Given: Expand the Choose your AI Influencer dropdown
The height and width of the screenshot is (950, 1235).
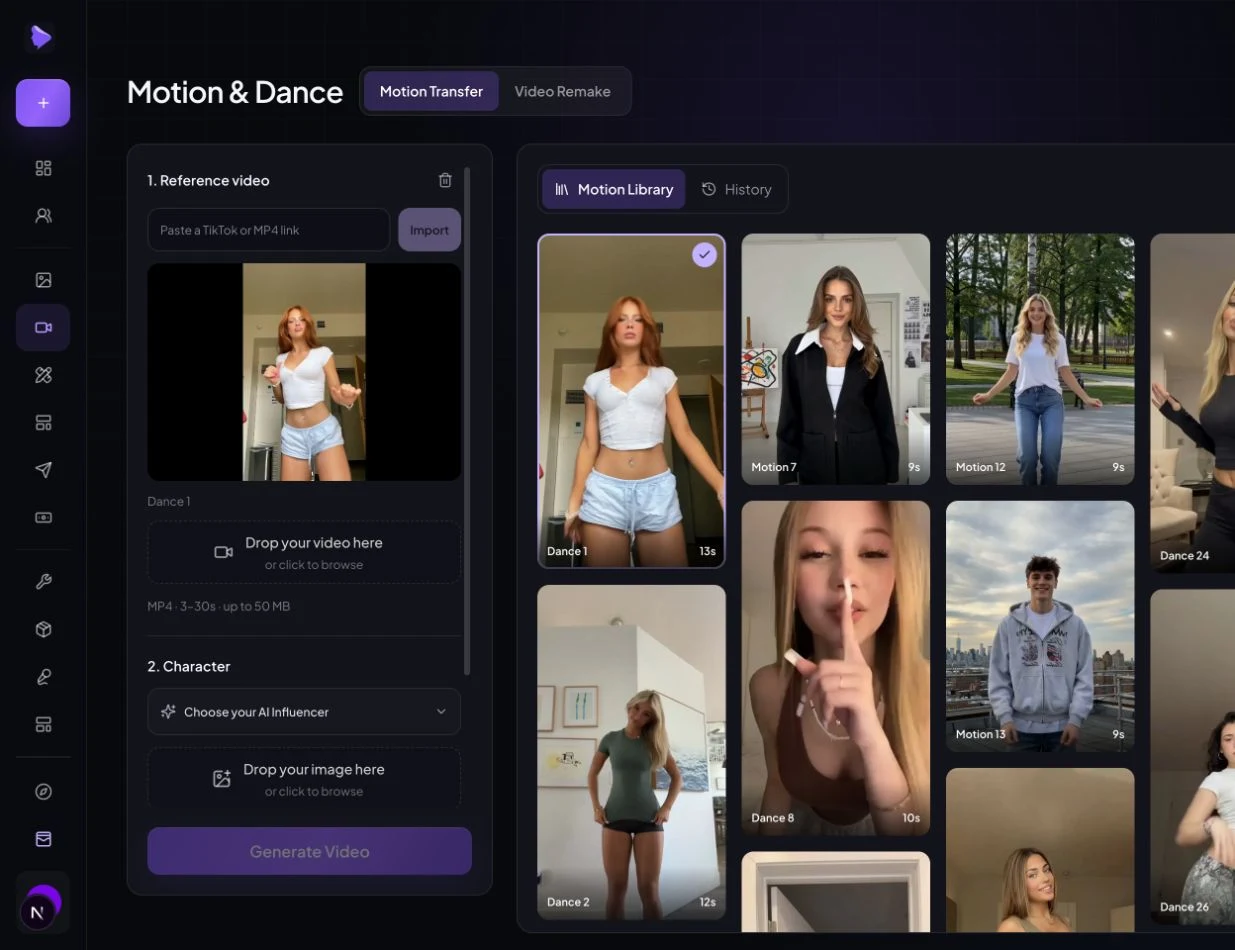Looking at the screenshot, I should click(304, 712).
